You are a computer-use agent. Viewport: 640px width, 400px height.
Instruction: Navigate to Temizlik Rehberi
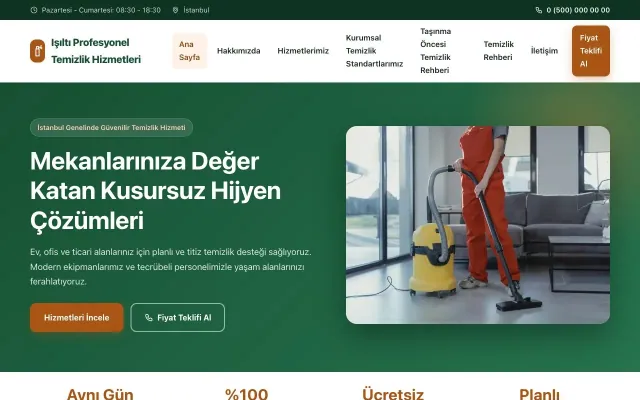[x=498, y=51]
